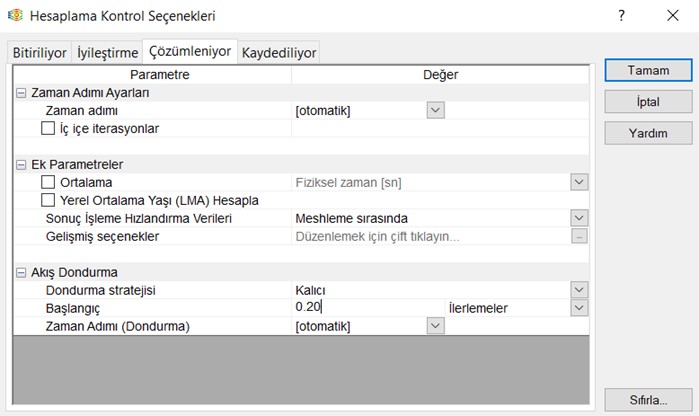The width and height of the screenshot is (699, 416).
Task: Enable the İç içe iterasyonlar checkbox
Action: [x=48, y=128]
